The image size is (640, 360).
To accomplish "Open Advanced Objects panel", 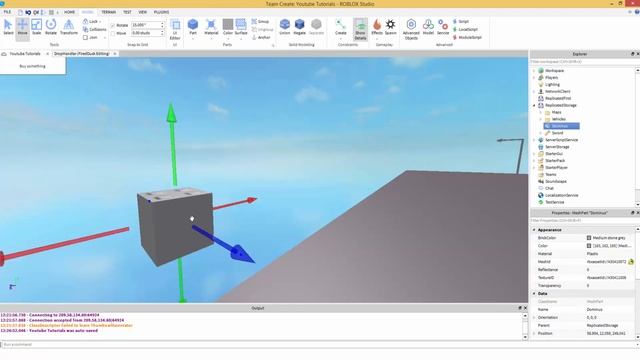I will [411, 29].
